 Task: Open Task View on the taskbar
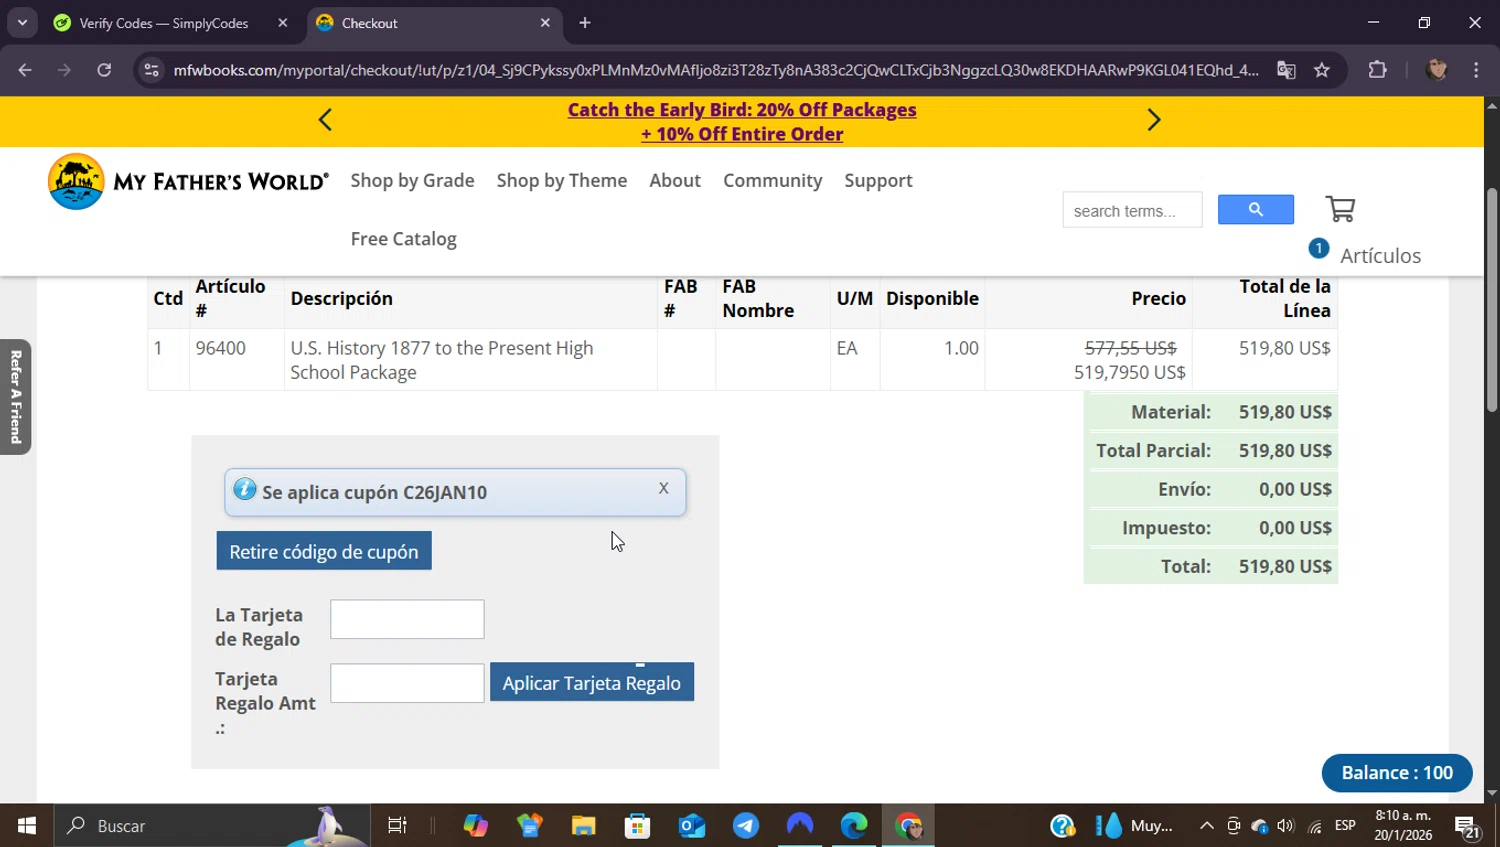tap(397, 826)
